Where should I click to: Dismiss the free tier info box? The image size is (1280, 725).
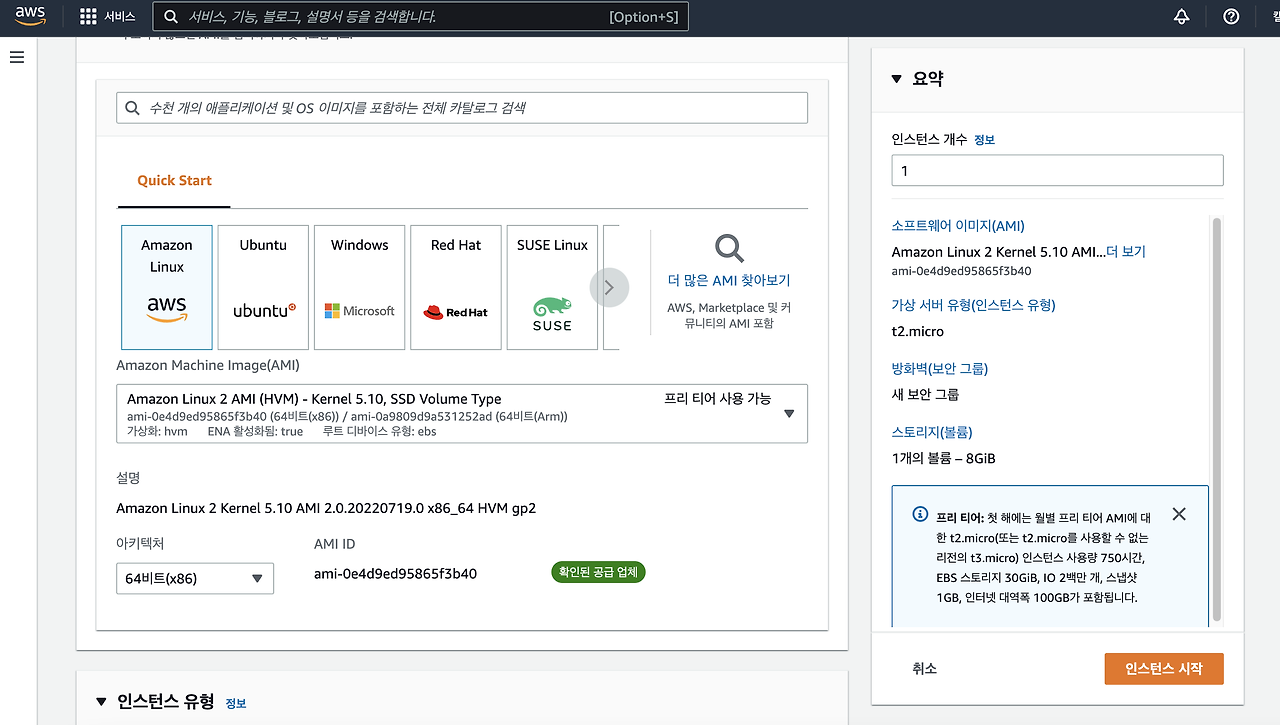click(1179, 514)
